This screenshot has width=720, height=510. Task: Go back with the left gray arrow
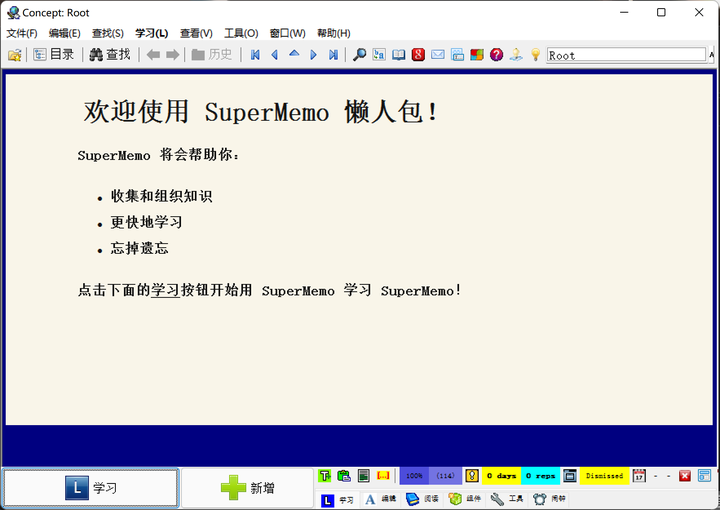153,55
